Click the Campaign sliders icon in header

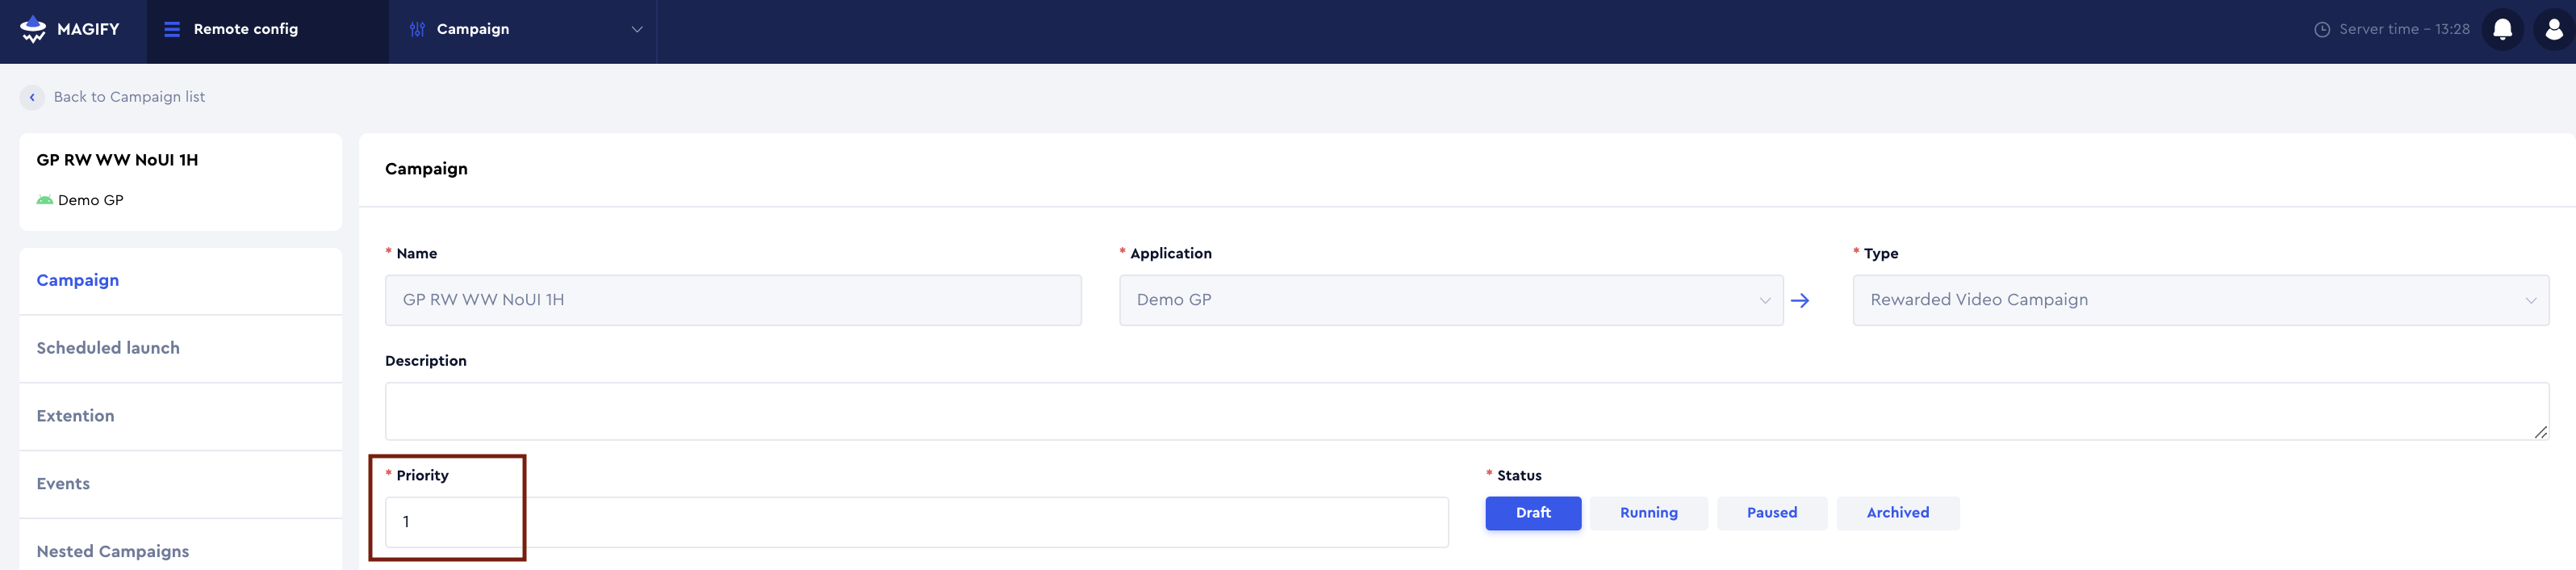[x=417, y=29]
